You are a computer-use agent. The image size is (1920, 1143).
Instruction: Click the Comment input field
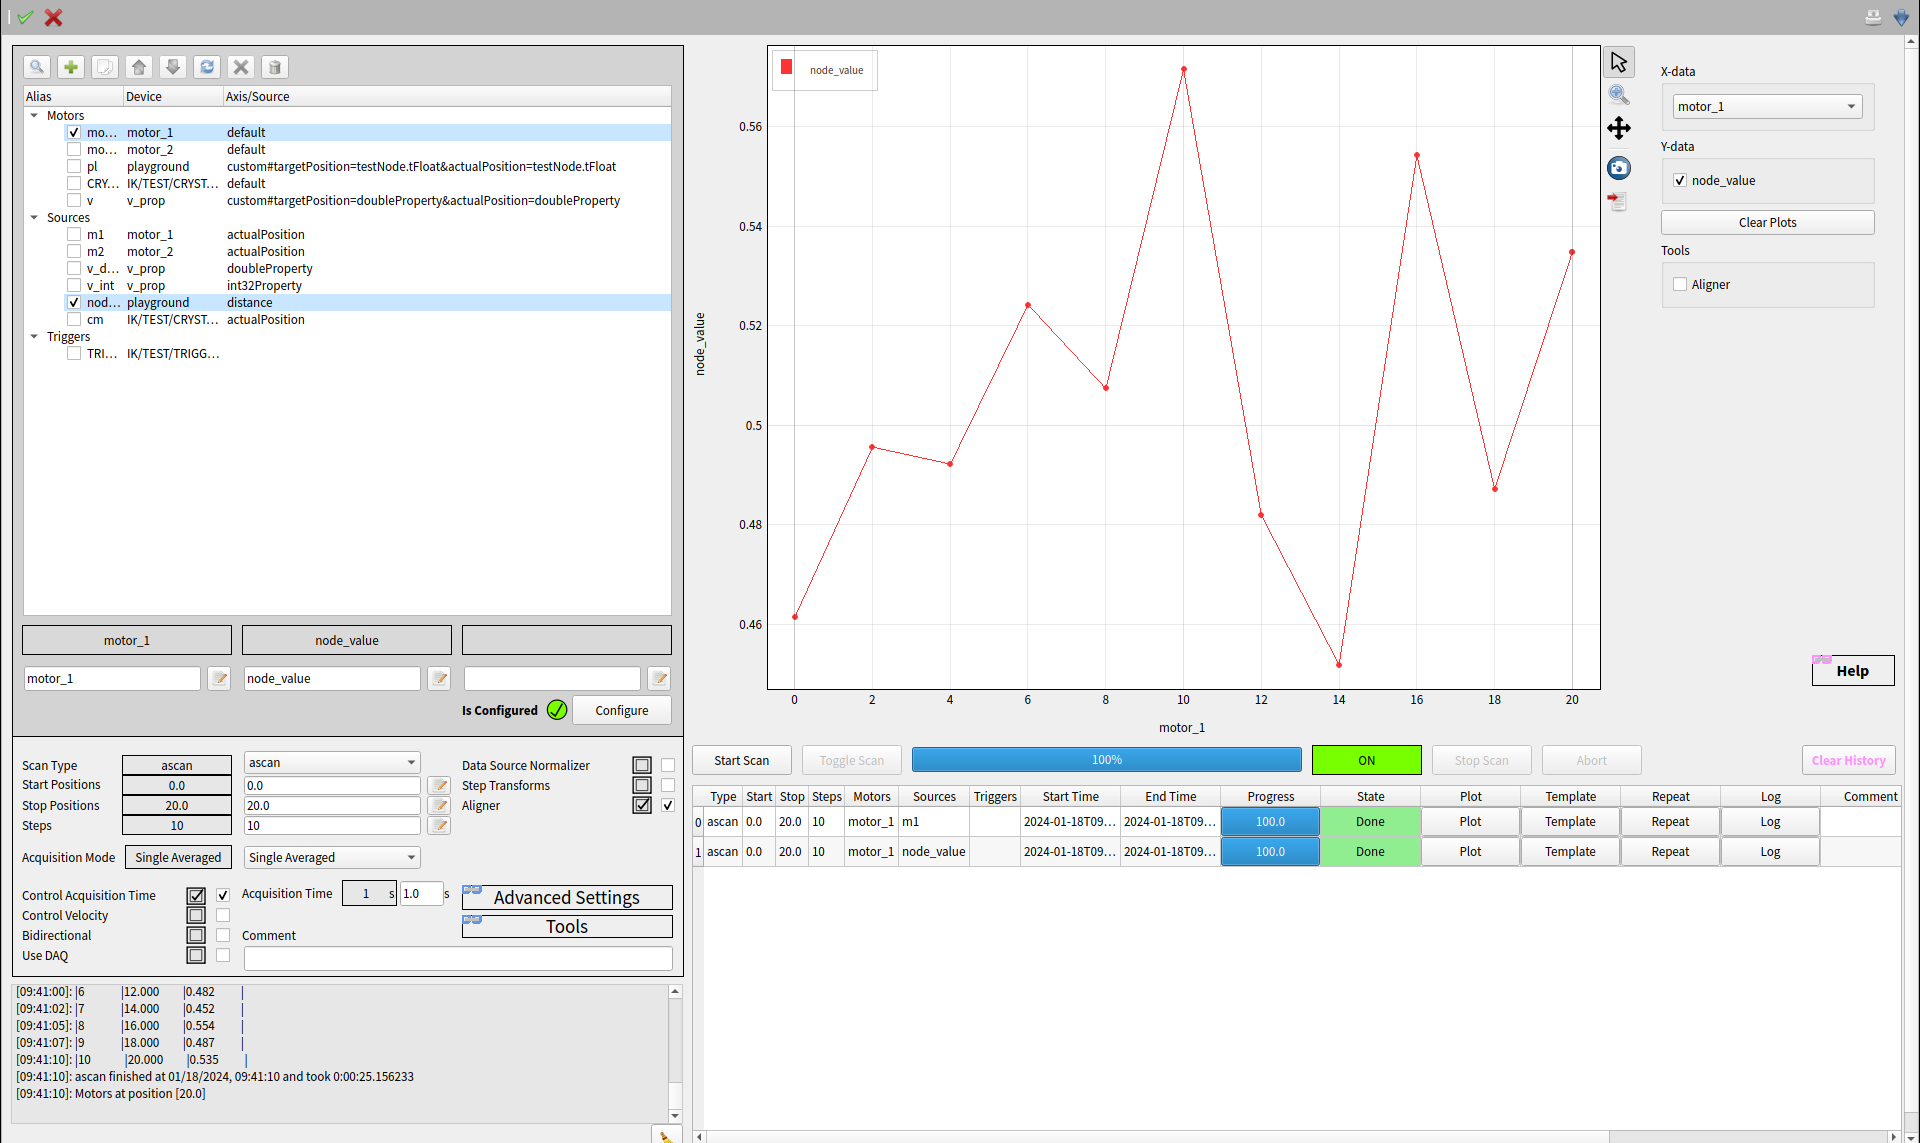point(458,959)
